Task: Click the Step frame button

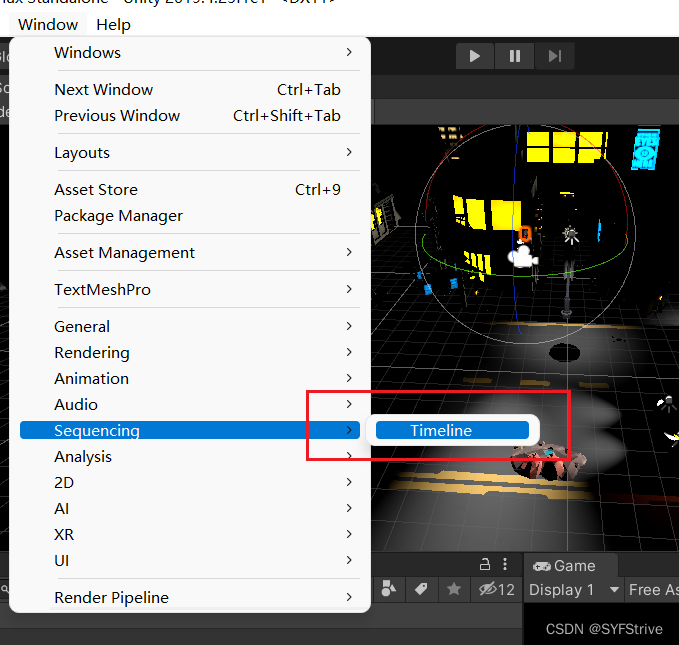Action: coord(555,56)
